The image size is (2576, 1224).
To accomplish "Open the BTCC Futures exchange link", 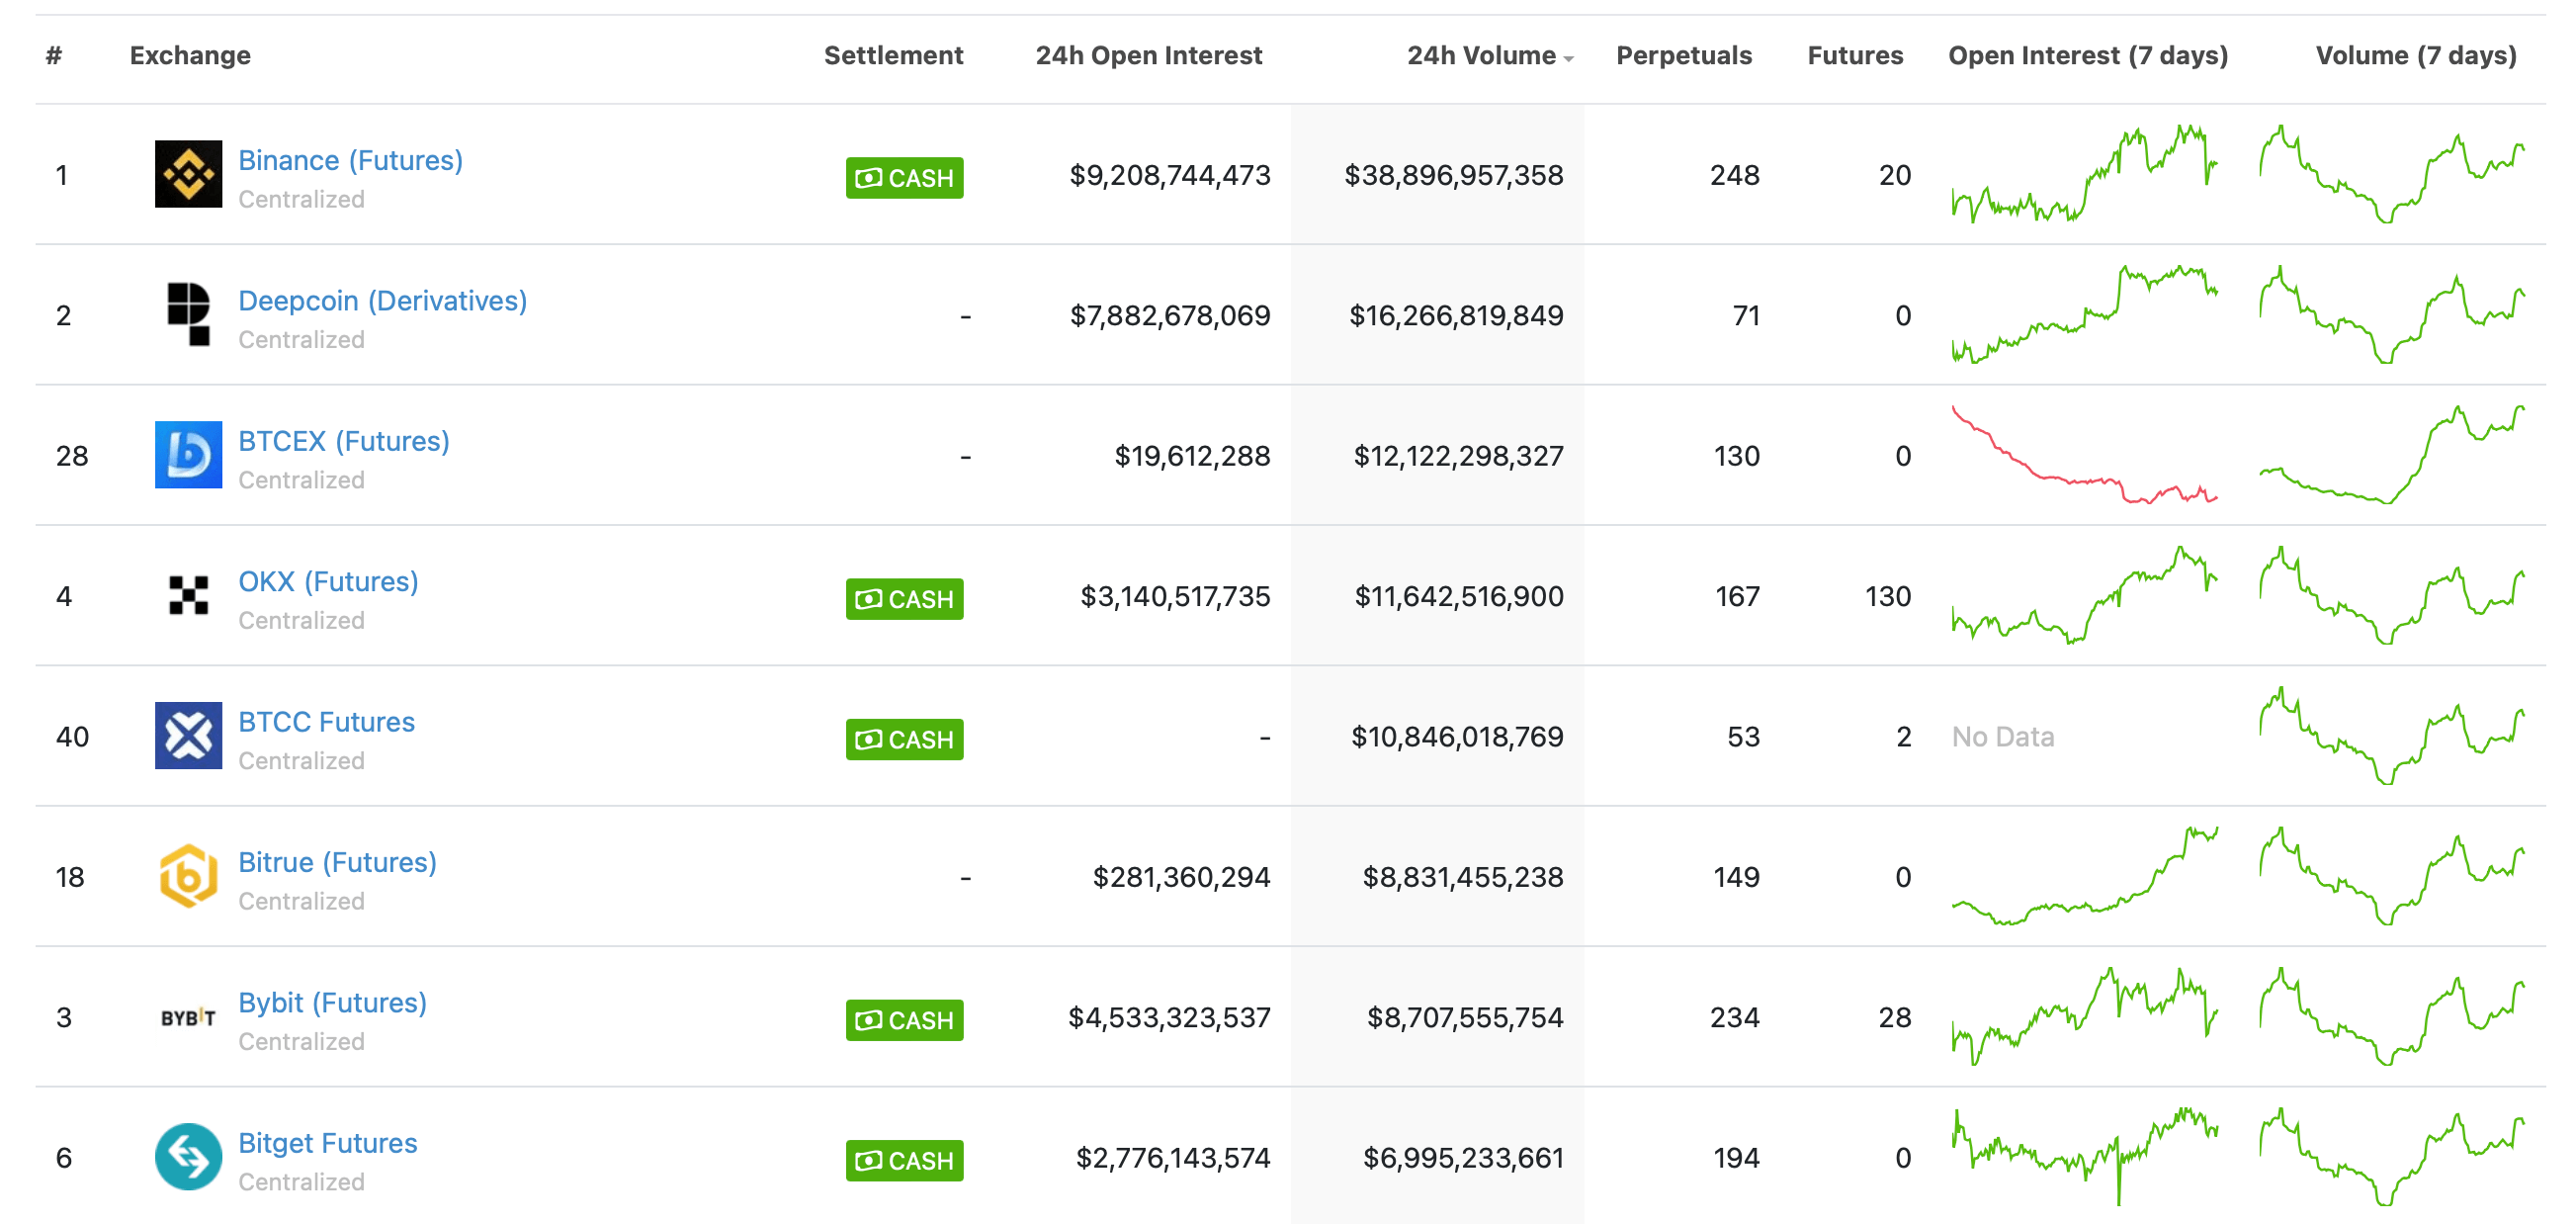I will tap(326, 722).
